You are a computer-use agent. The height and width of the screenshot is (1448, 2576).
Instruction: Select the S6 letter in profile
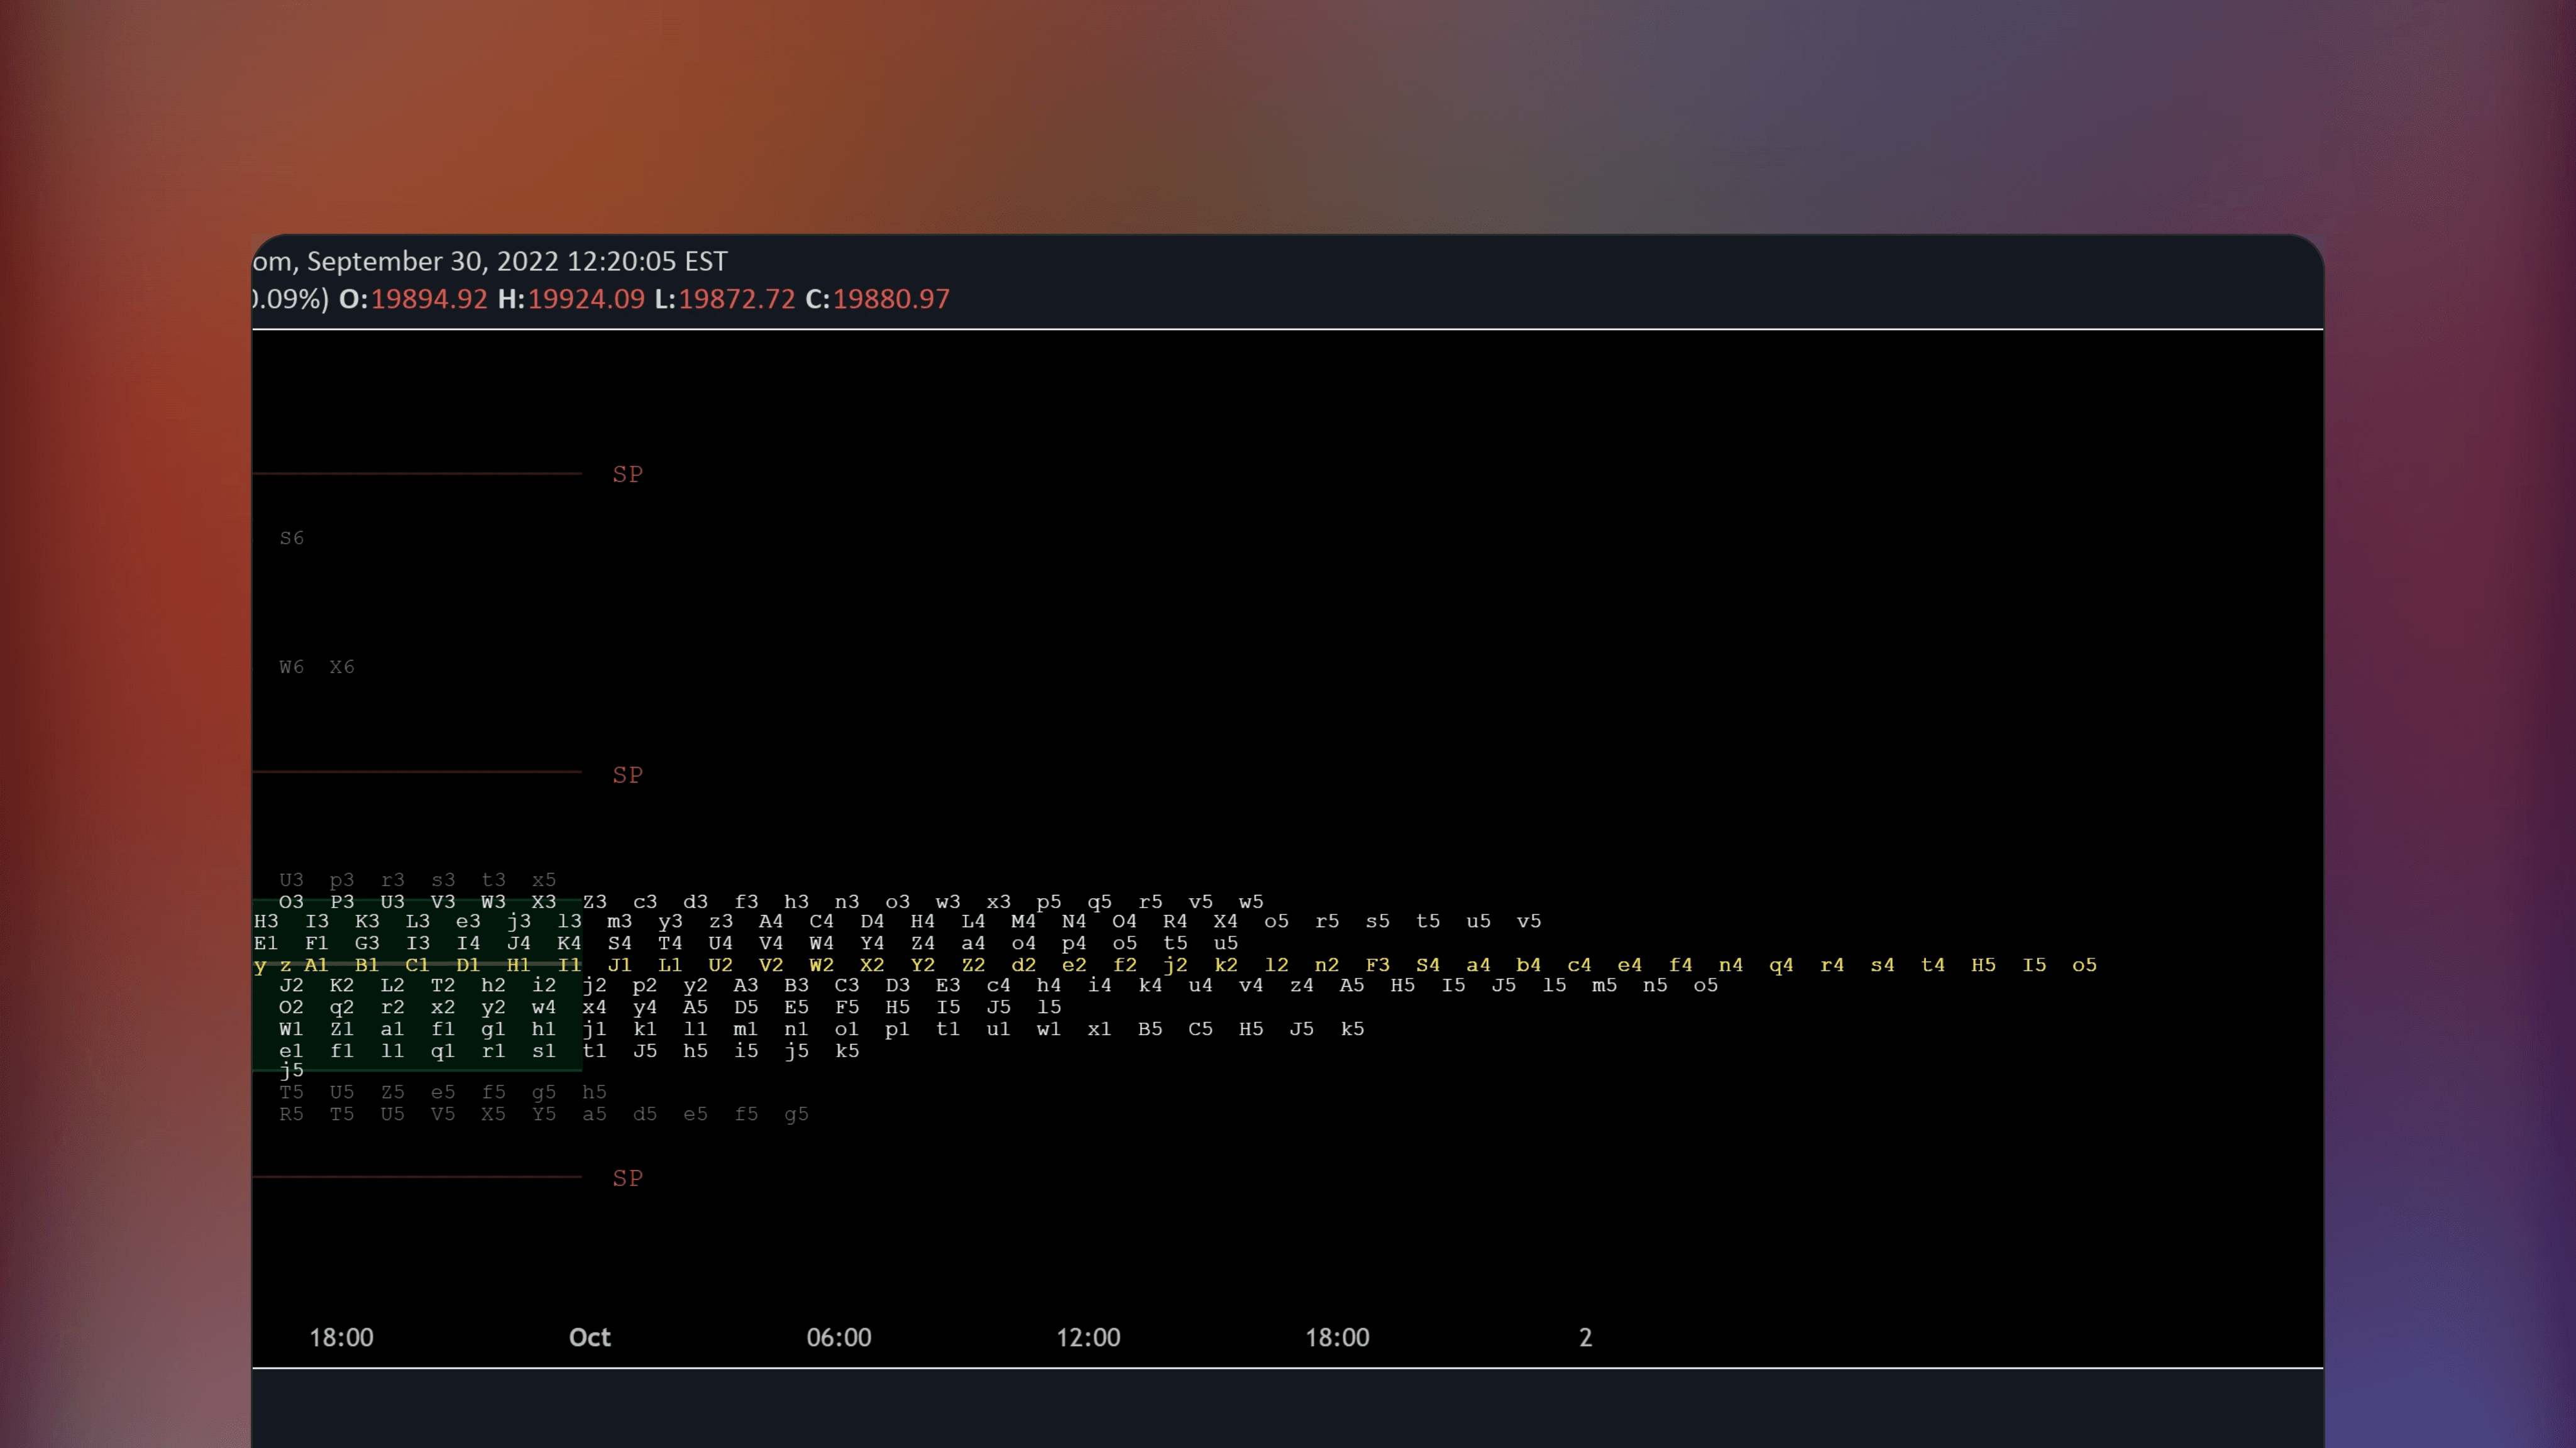[291, 538]
